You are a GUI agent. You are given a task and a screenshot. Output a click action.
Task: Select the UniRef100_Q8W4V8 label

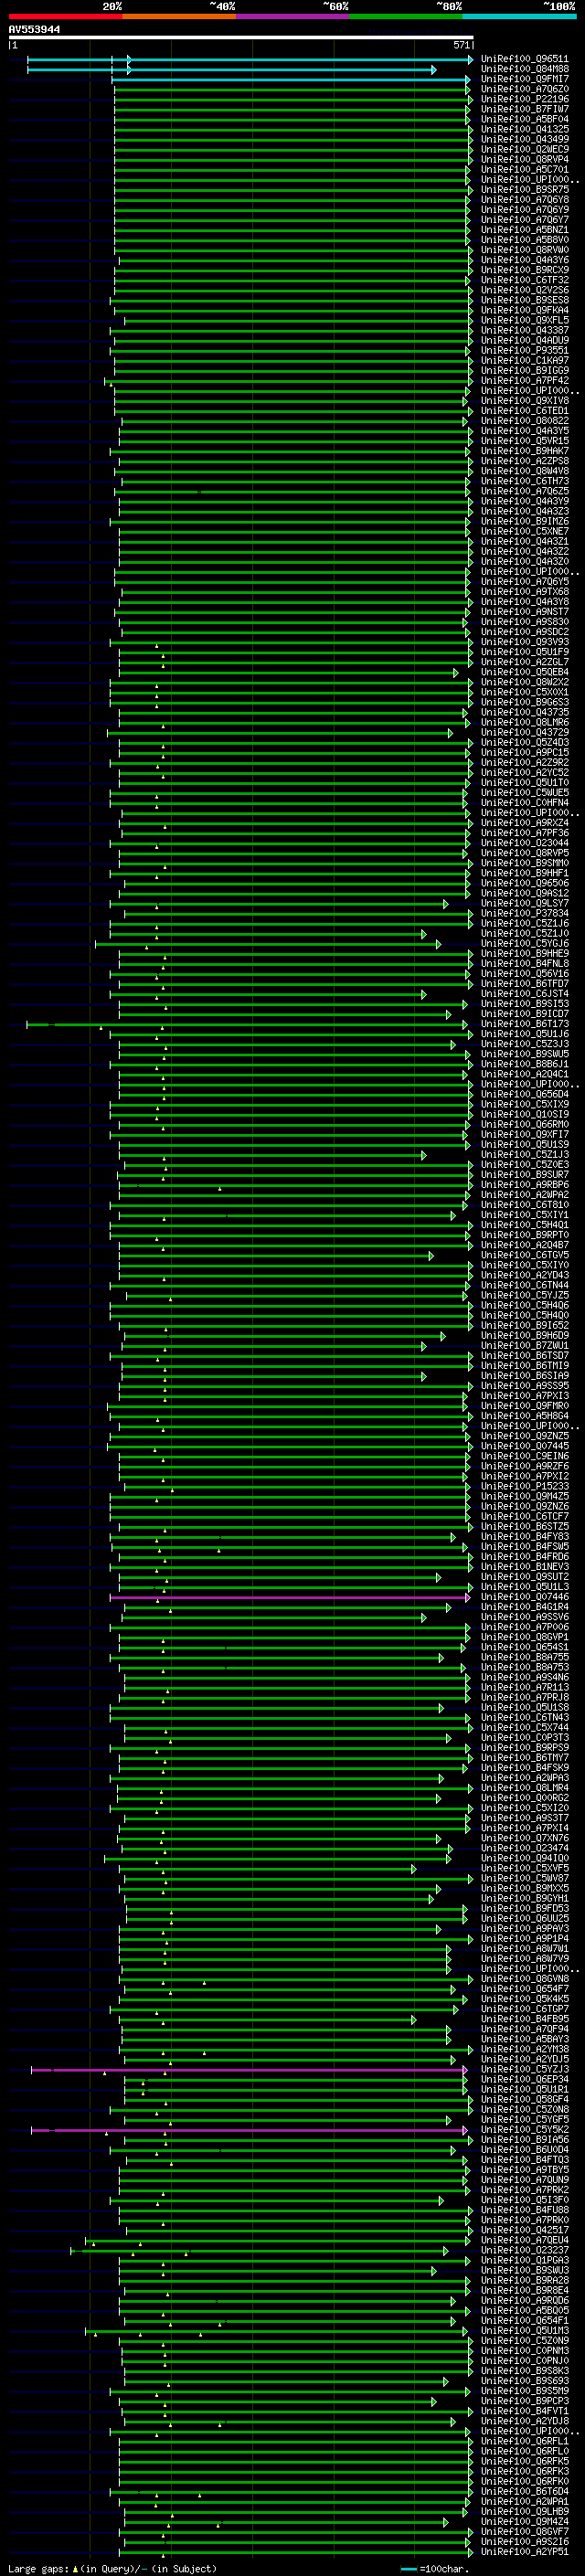pyautogui.click(x=524, y=471)
